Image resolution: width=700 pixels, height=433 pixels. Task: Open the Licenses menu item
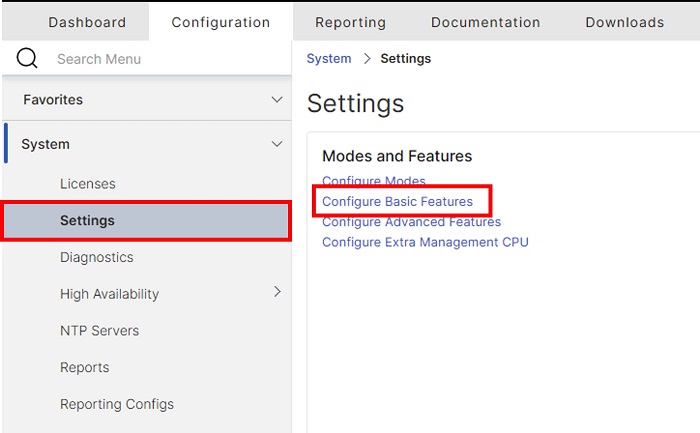coord(88,183)
